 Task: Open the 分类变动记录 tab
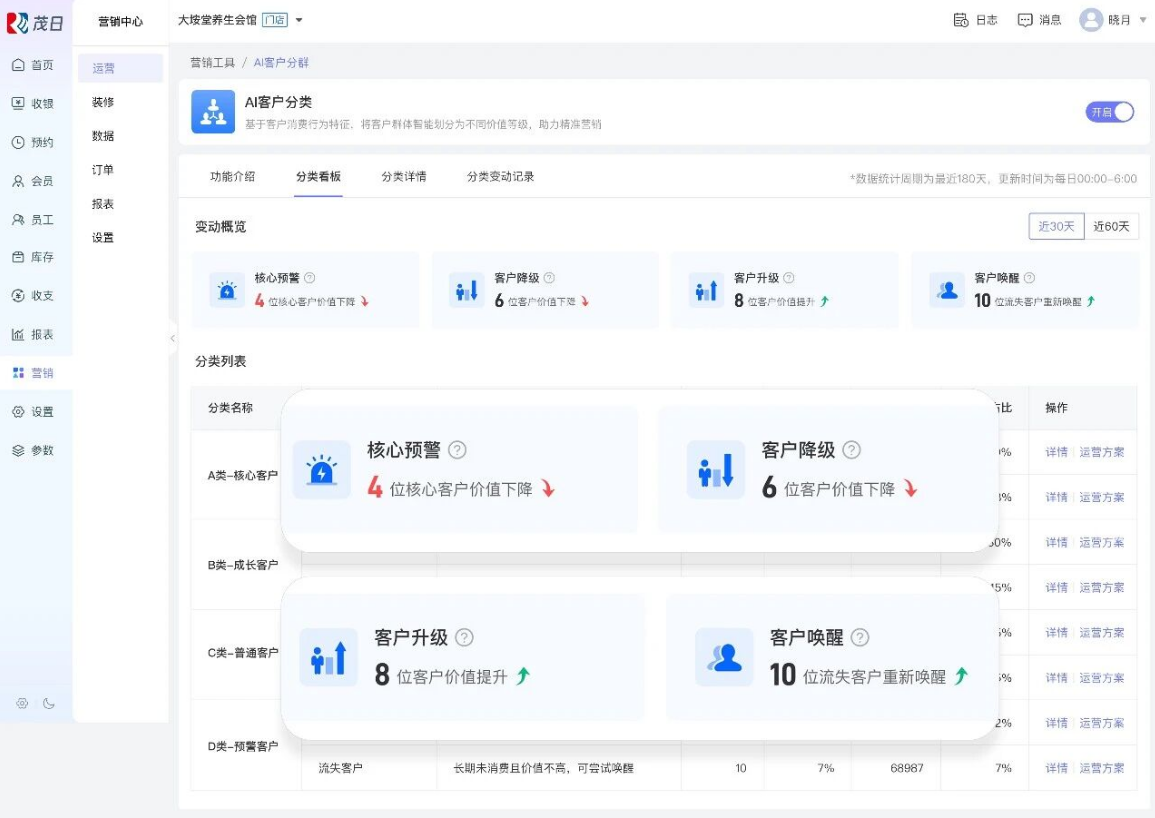(500, 176)
